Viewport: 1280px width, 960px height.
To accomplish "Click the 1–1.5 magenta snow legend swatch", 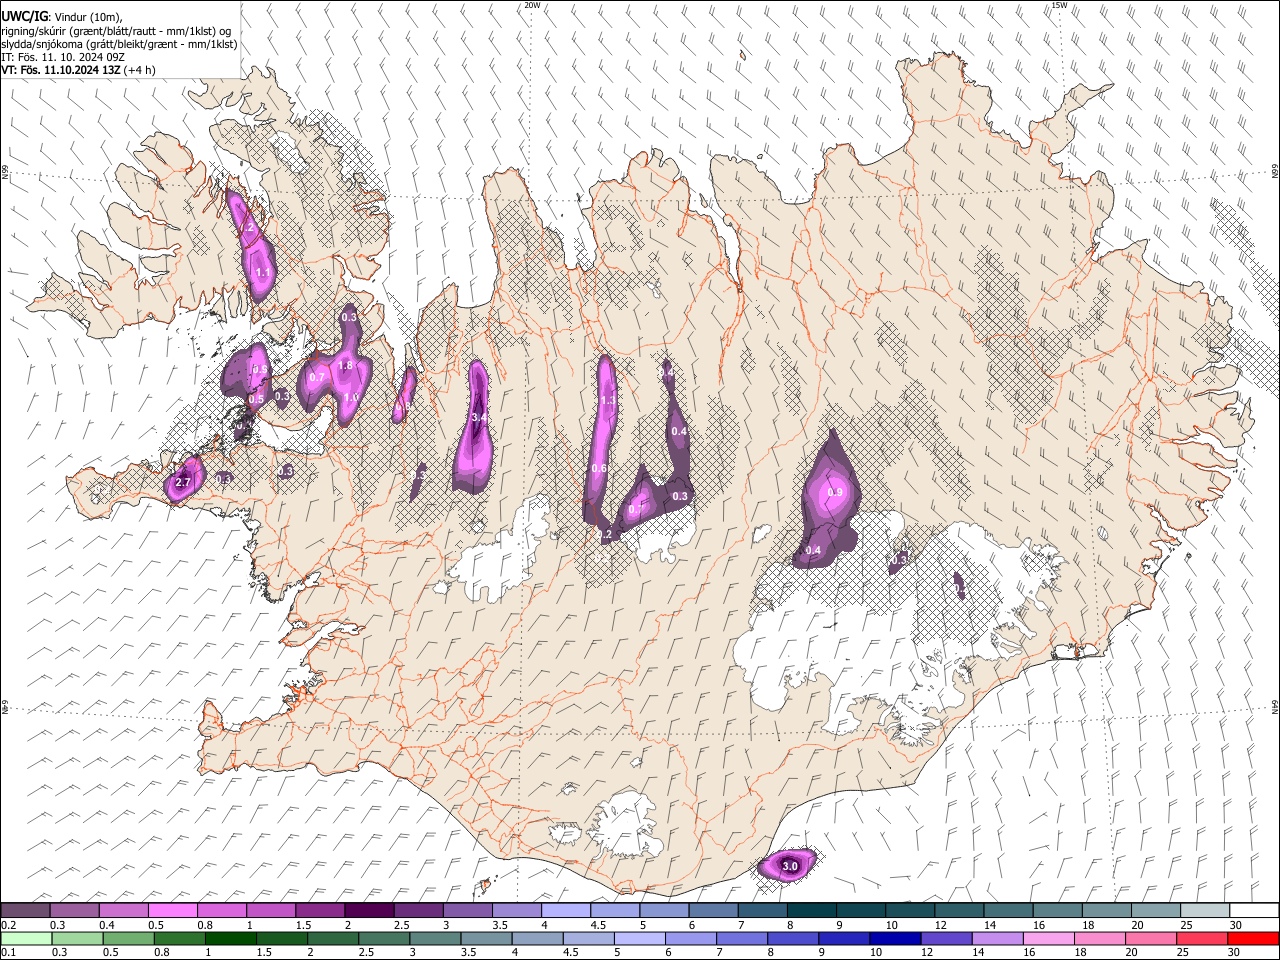I will (270, 911).
